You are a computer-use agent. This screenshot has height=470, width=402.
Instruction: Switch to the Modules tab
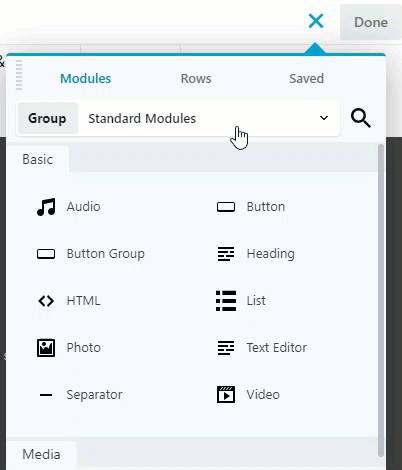pos(85,79)
